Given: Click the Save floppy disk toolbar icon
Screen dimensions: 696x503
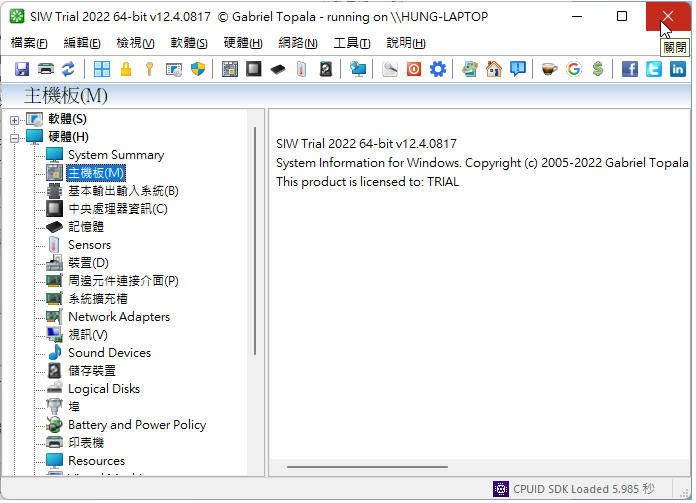Looking at the screenshot, I should coord(22,69).
